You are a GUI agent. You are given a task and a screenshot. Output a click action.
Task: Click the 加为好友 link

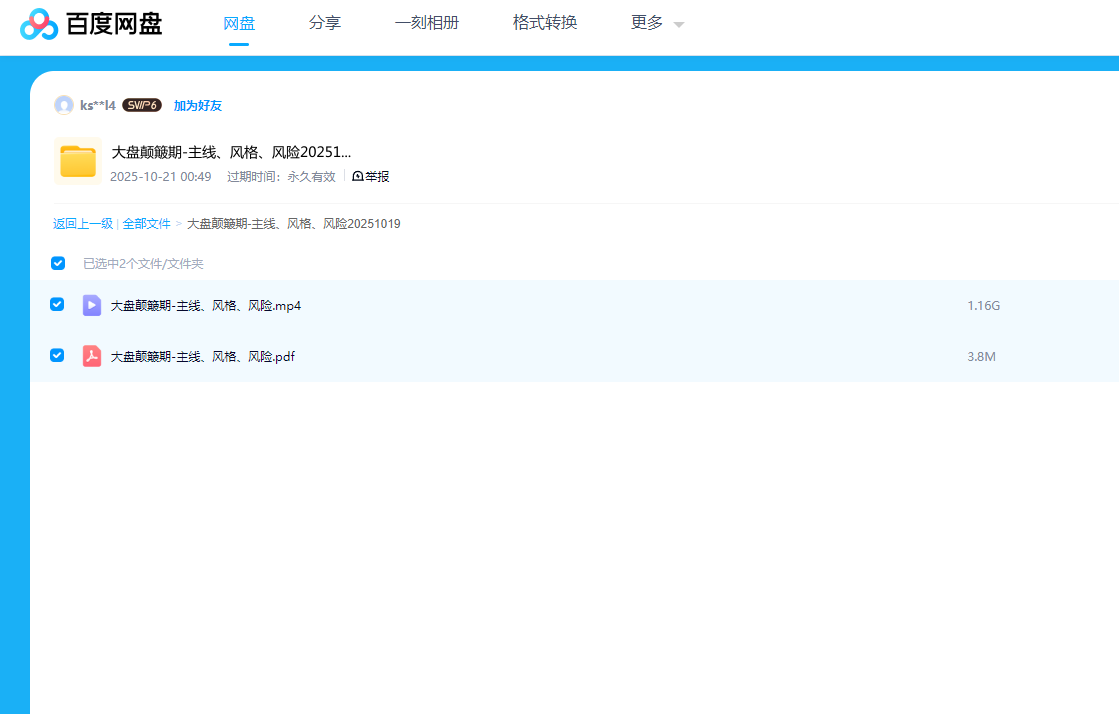click(x=198, y=105)
